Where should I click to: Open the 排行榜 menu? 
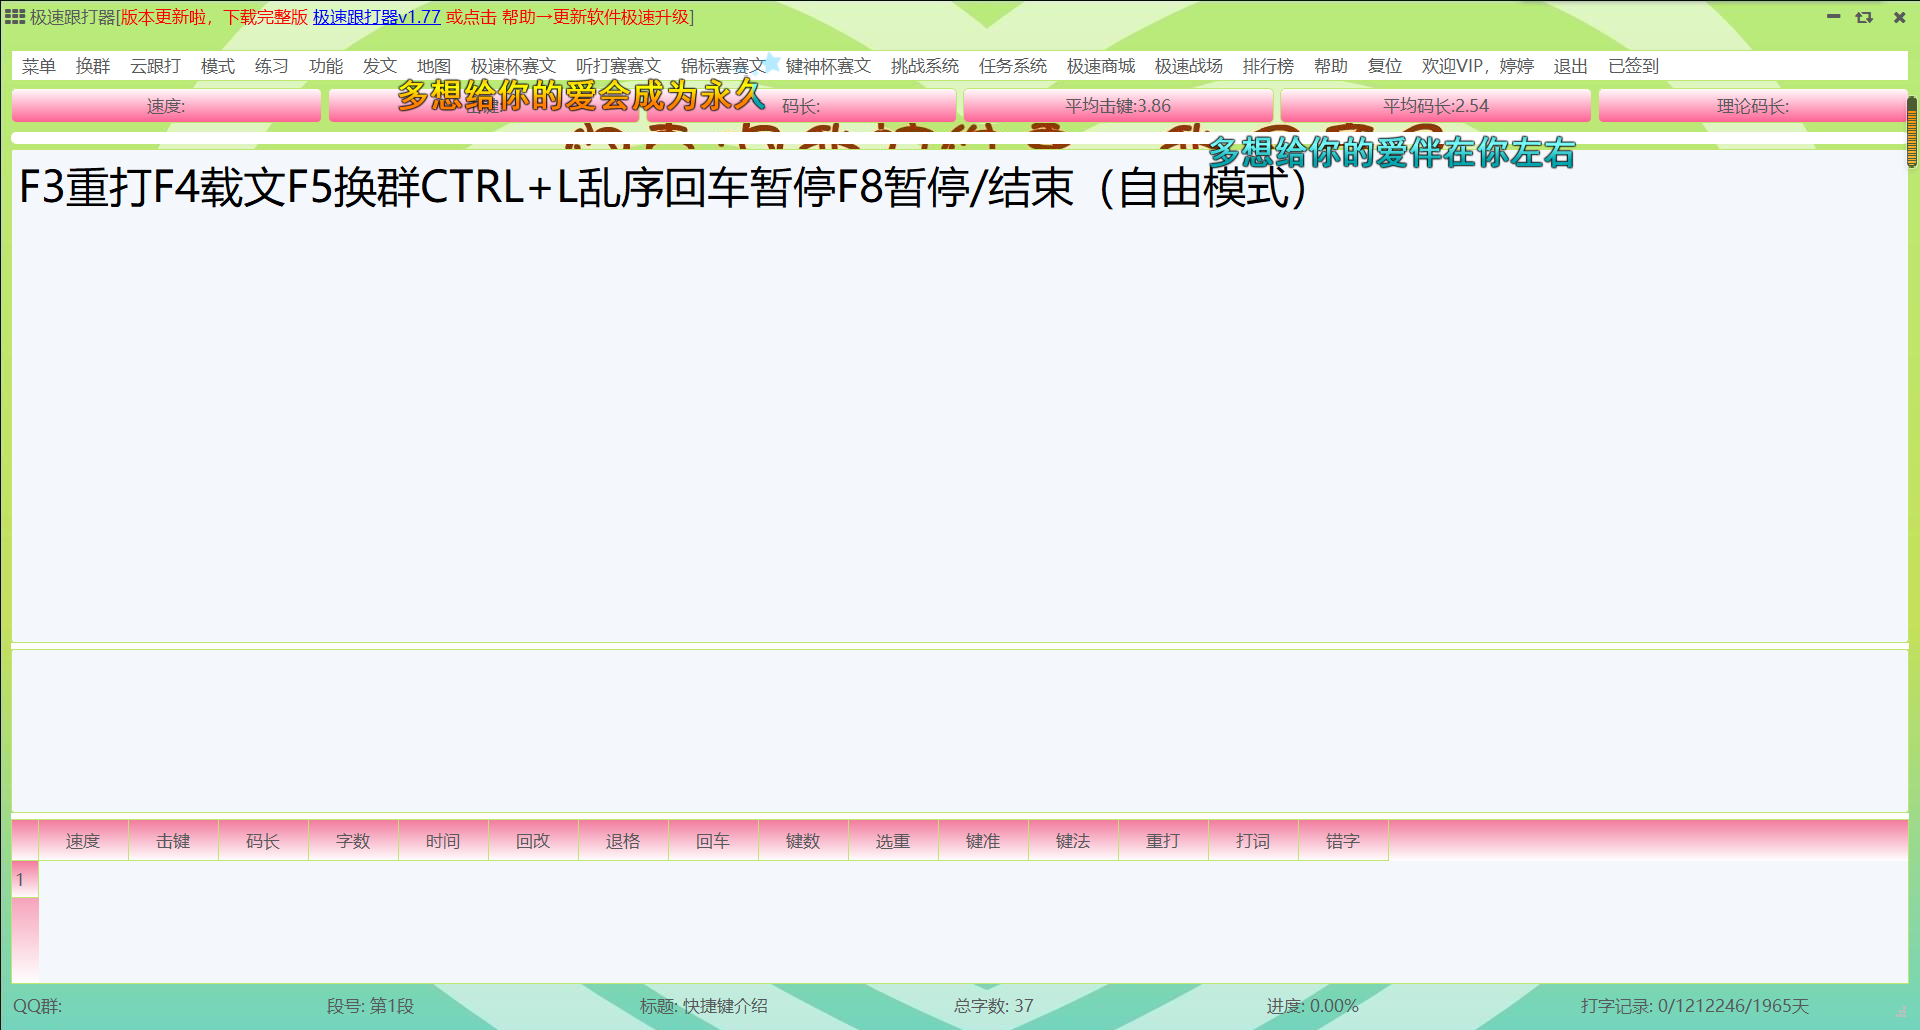click(x=1268, y=66)
